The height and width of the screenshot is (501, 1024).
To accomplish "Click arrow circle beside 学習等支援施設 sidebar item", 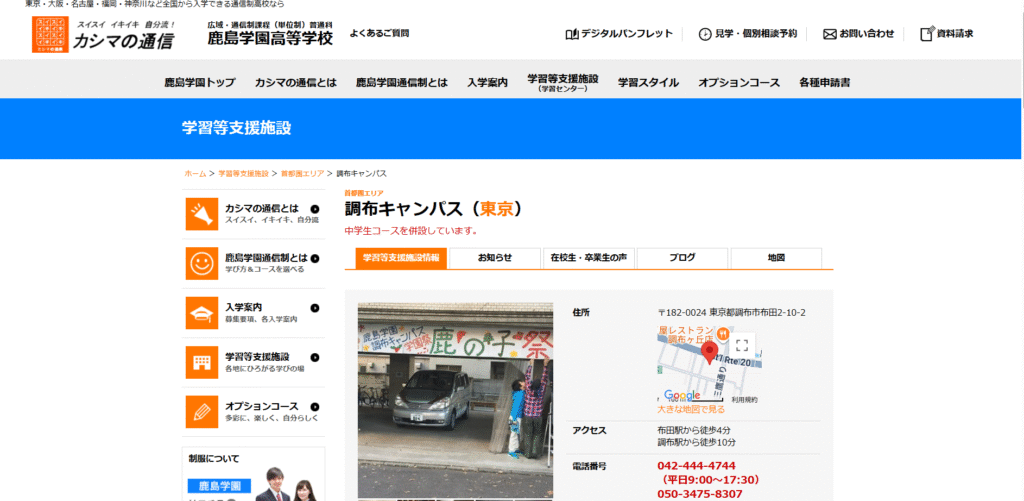I will [315, 357].
